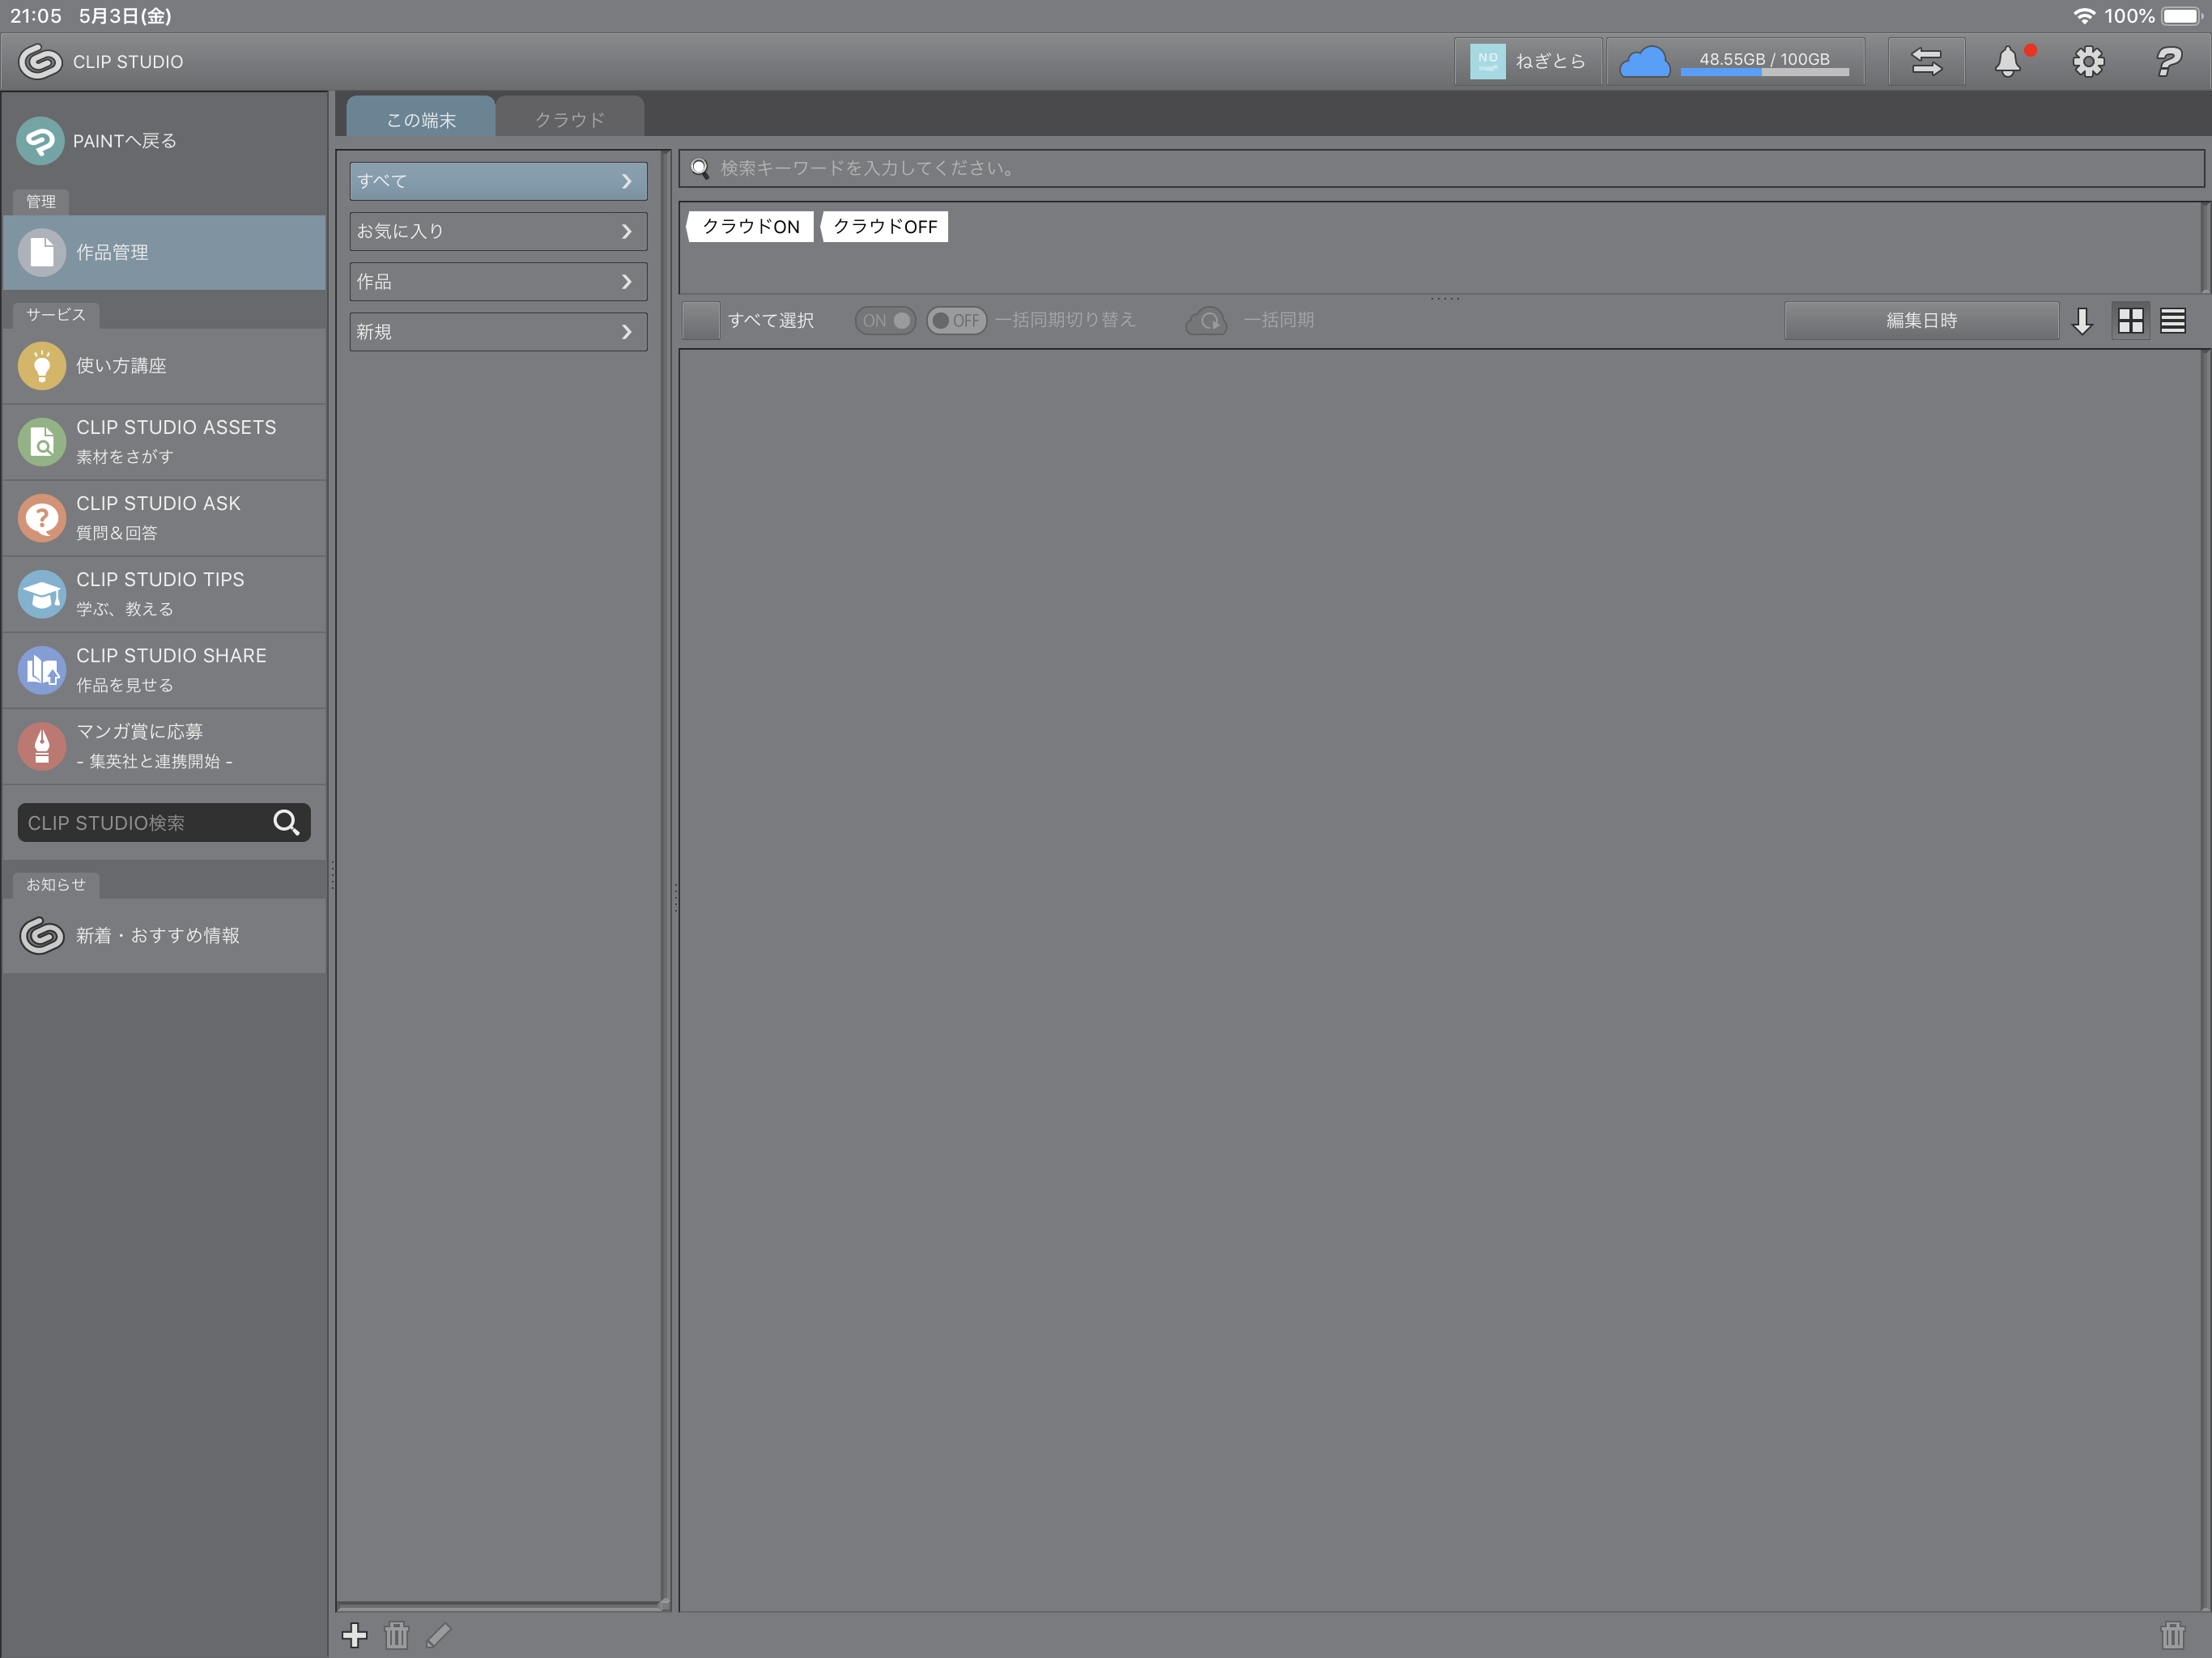2212x1658 pixels.
Task: Open the 編集日時 sort dropdown
Action: pyautogui.click(x=1920, y=320)
